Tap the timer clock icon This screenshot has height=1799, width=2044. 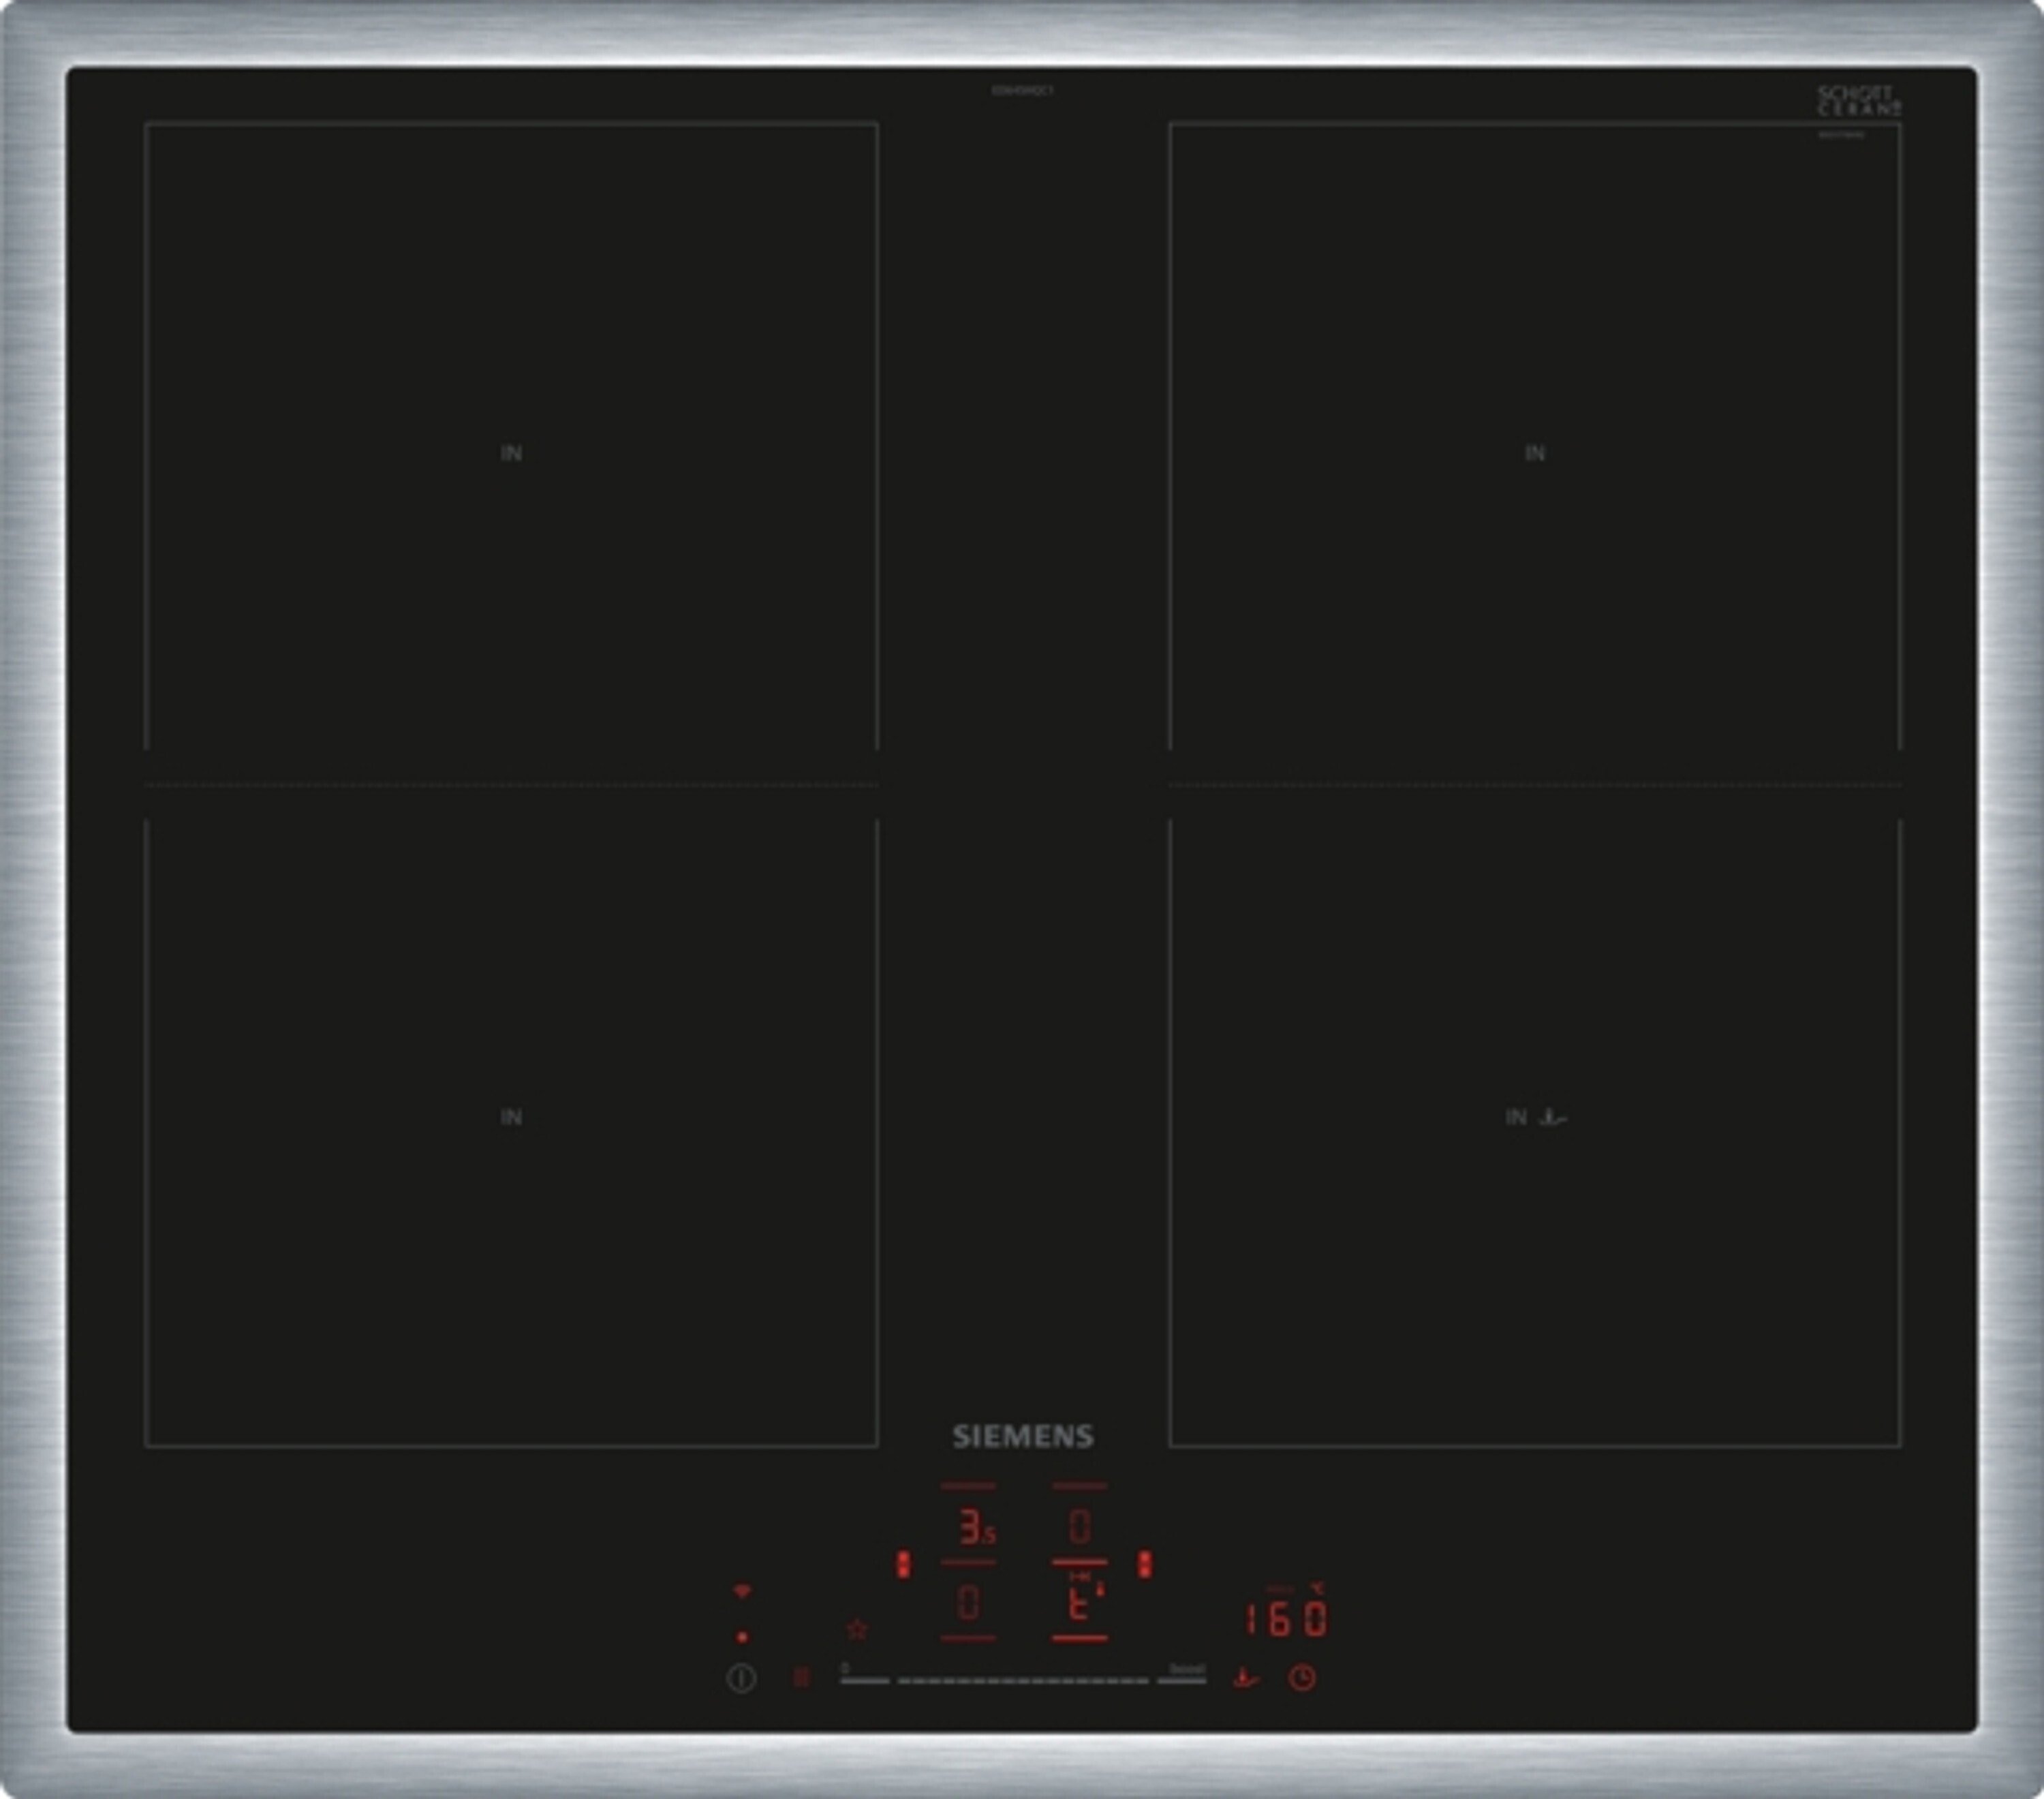tap(1301, 1677)
